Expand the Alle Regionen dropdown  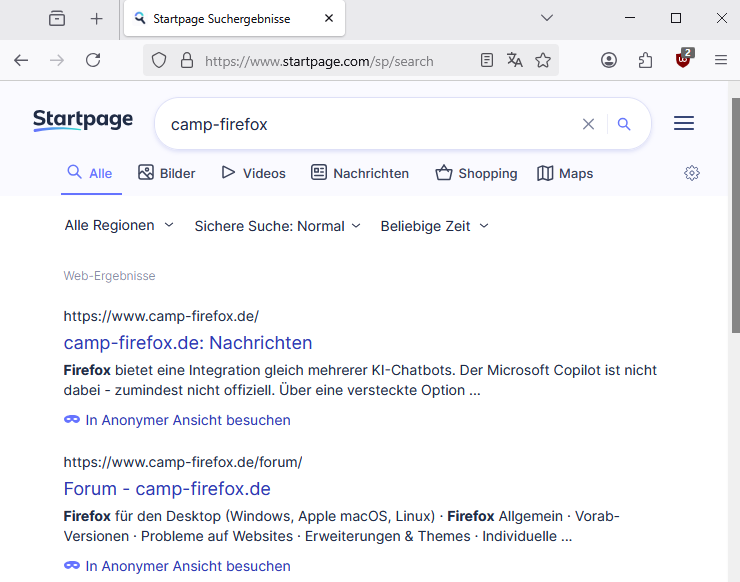[x=119, y=226]
